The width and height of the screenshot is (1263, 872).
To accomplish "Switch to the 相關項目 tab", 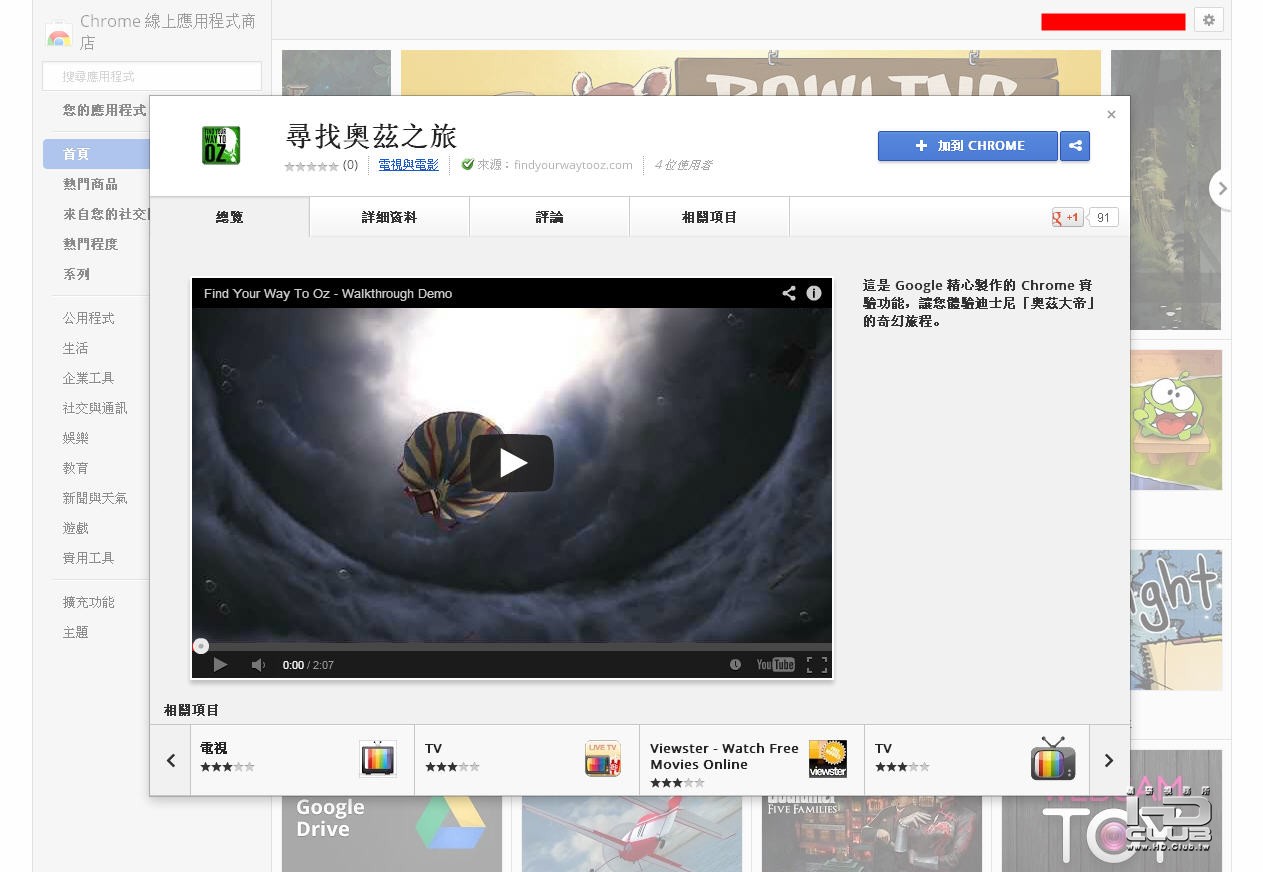I will tap(710, 217).
